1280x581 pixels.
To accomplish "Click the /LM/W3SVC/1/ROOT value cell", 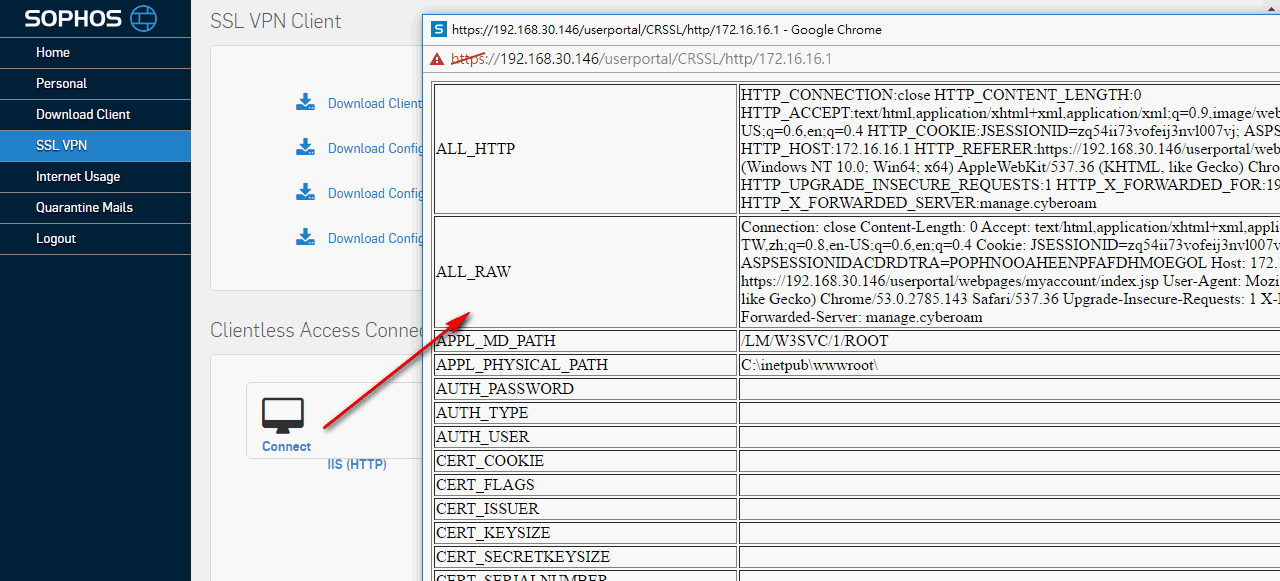I will [1009, 341].
